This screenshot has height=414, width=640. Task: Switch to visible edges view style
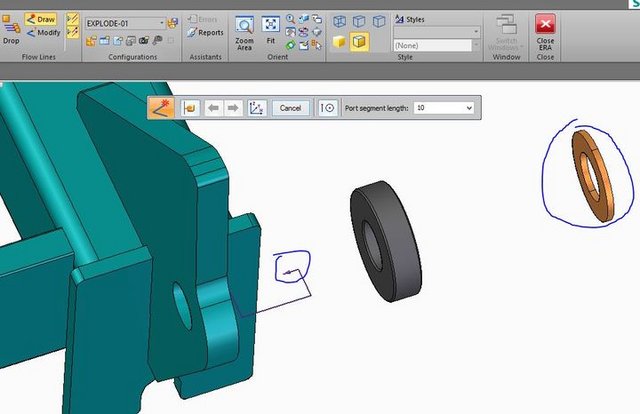click(379, 21)
